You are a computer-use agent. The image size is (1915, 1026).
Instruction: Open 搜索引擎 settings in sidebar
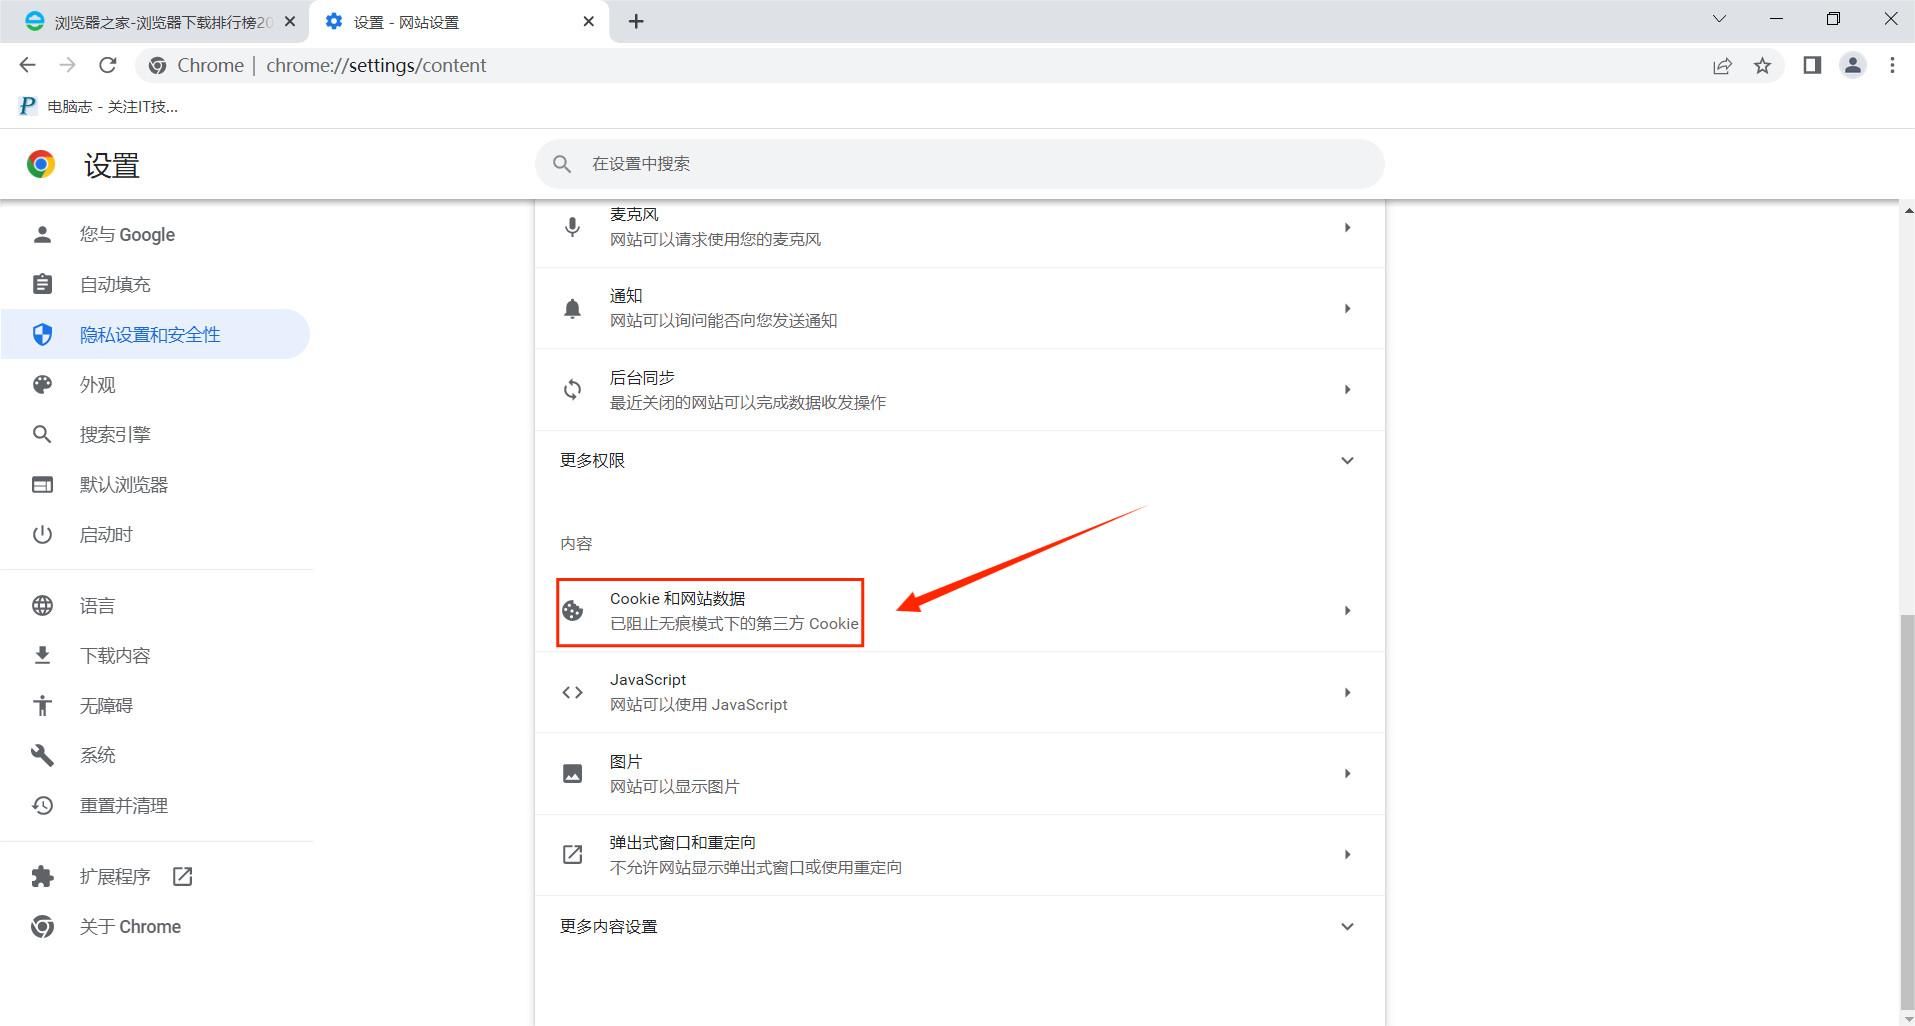(115, 435)
